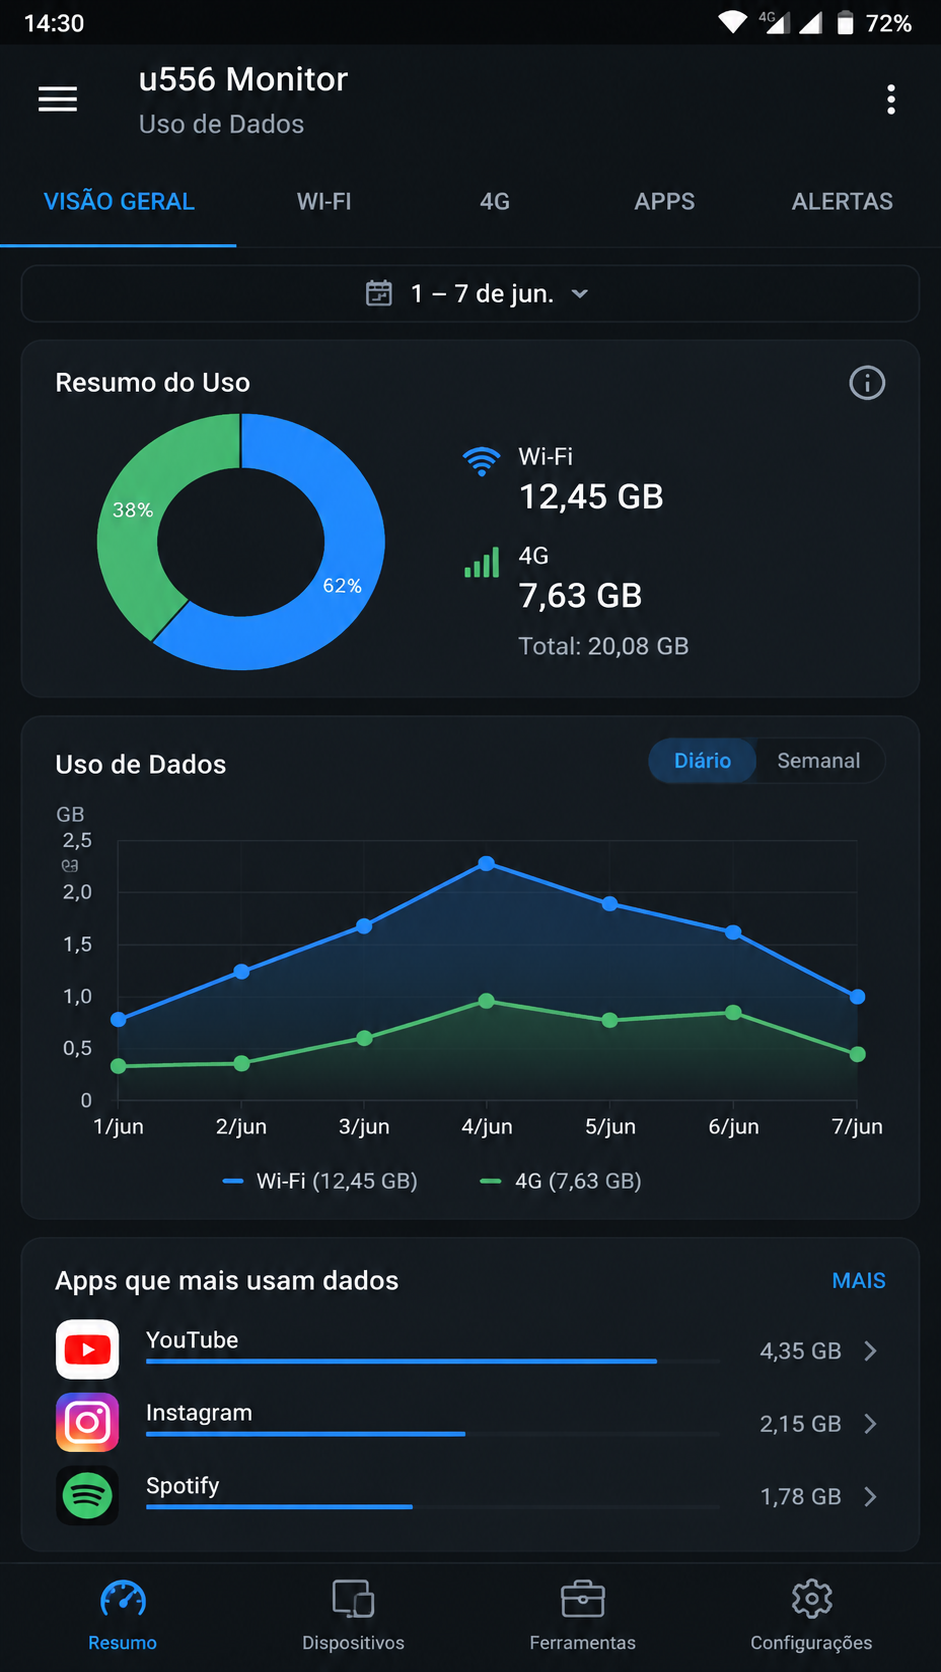Tap the 4G signal bars icon in summary

pos(481,563)
